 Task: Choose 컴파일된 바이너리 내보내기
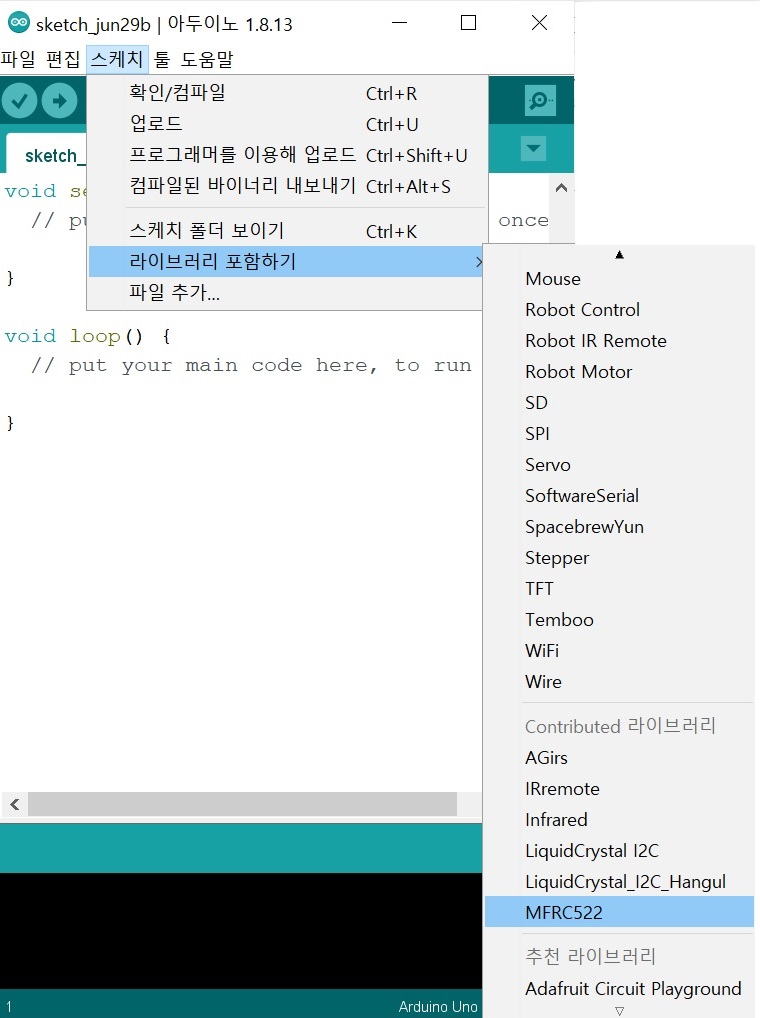pyautogui.click(x=286, y=186)
